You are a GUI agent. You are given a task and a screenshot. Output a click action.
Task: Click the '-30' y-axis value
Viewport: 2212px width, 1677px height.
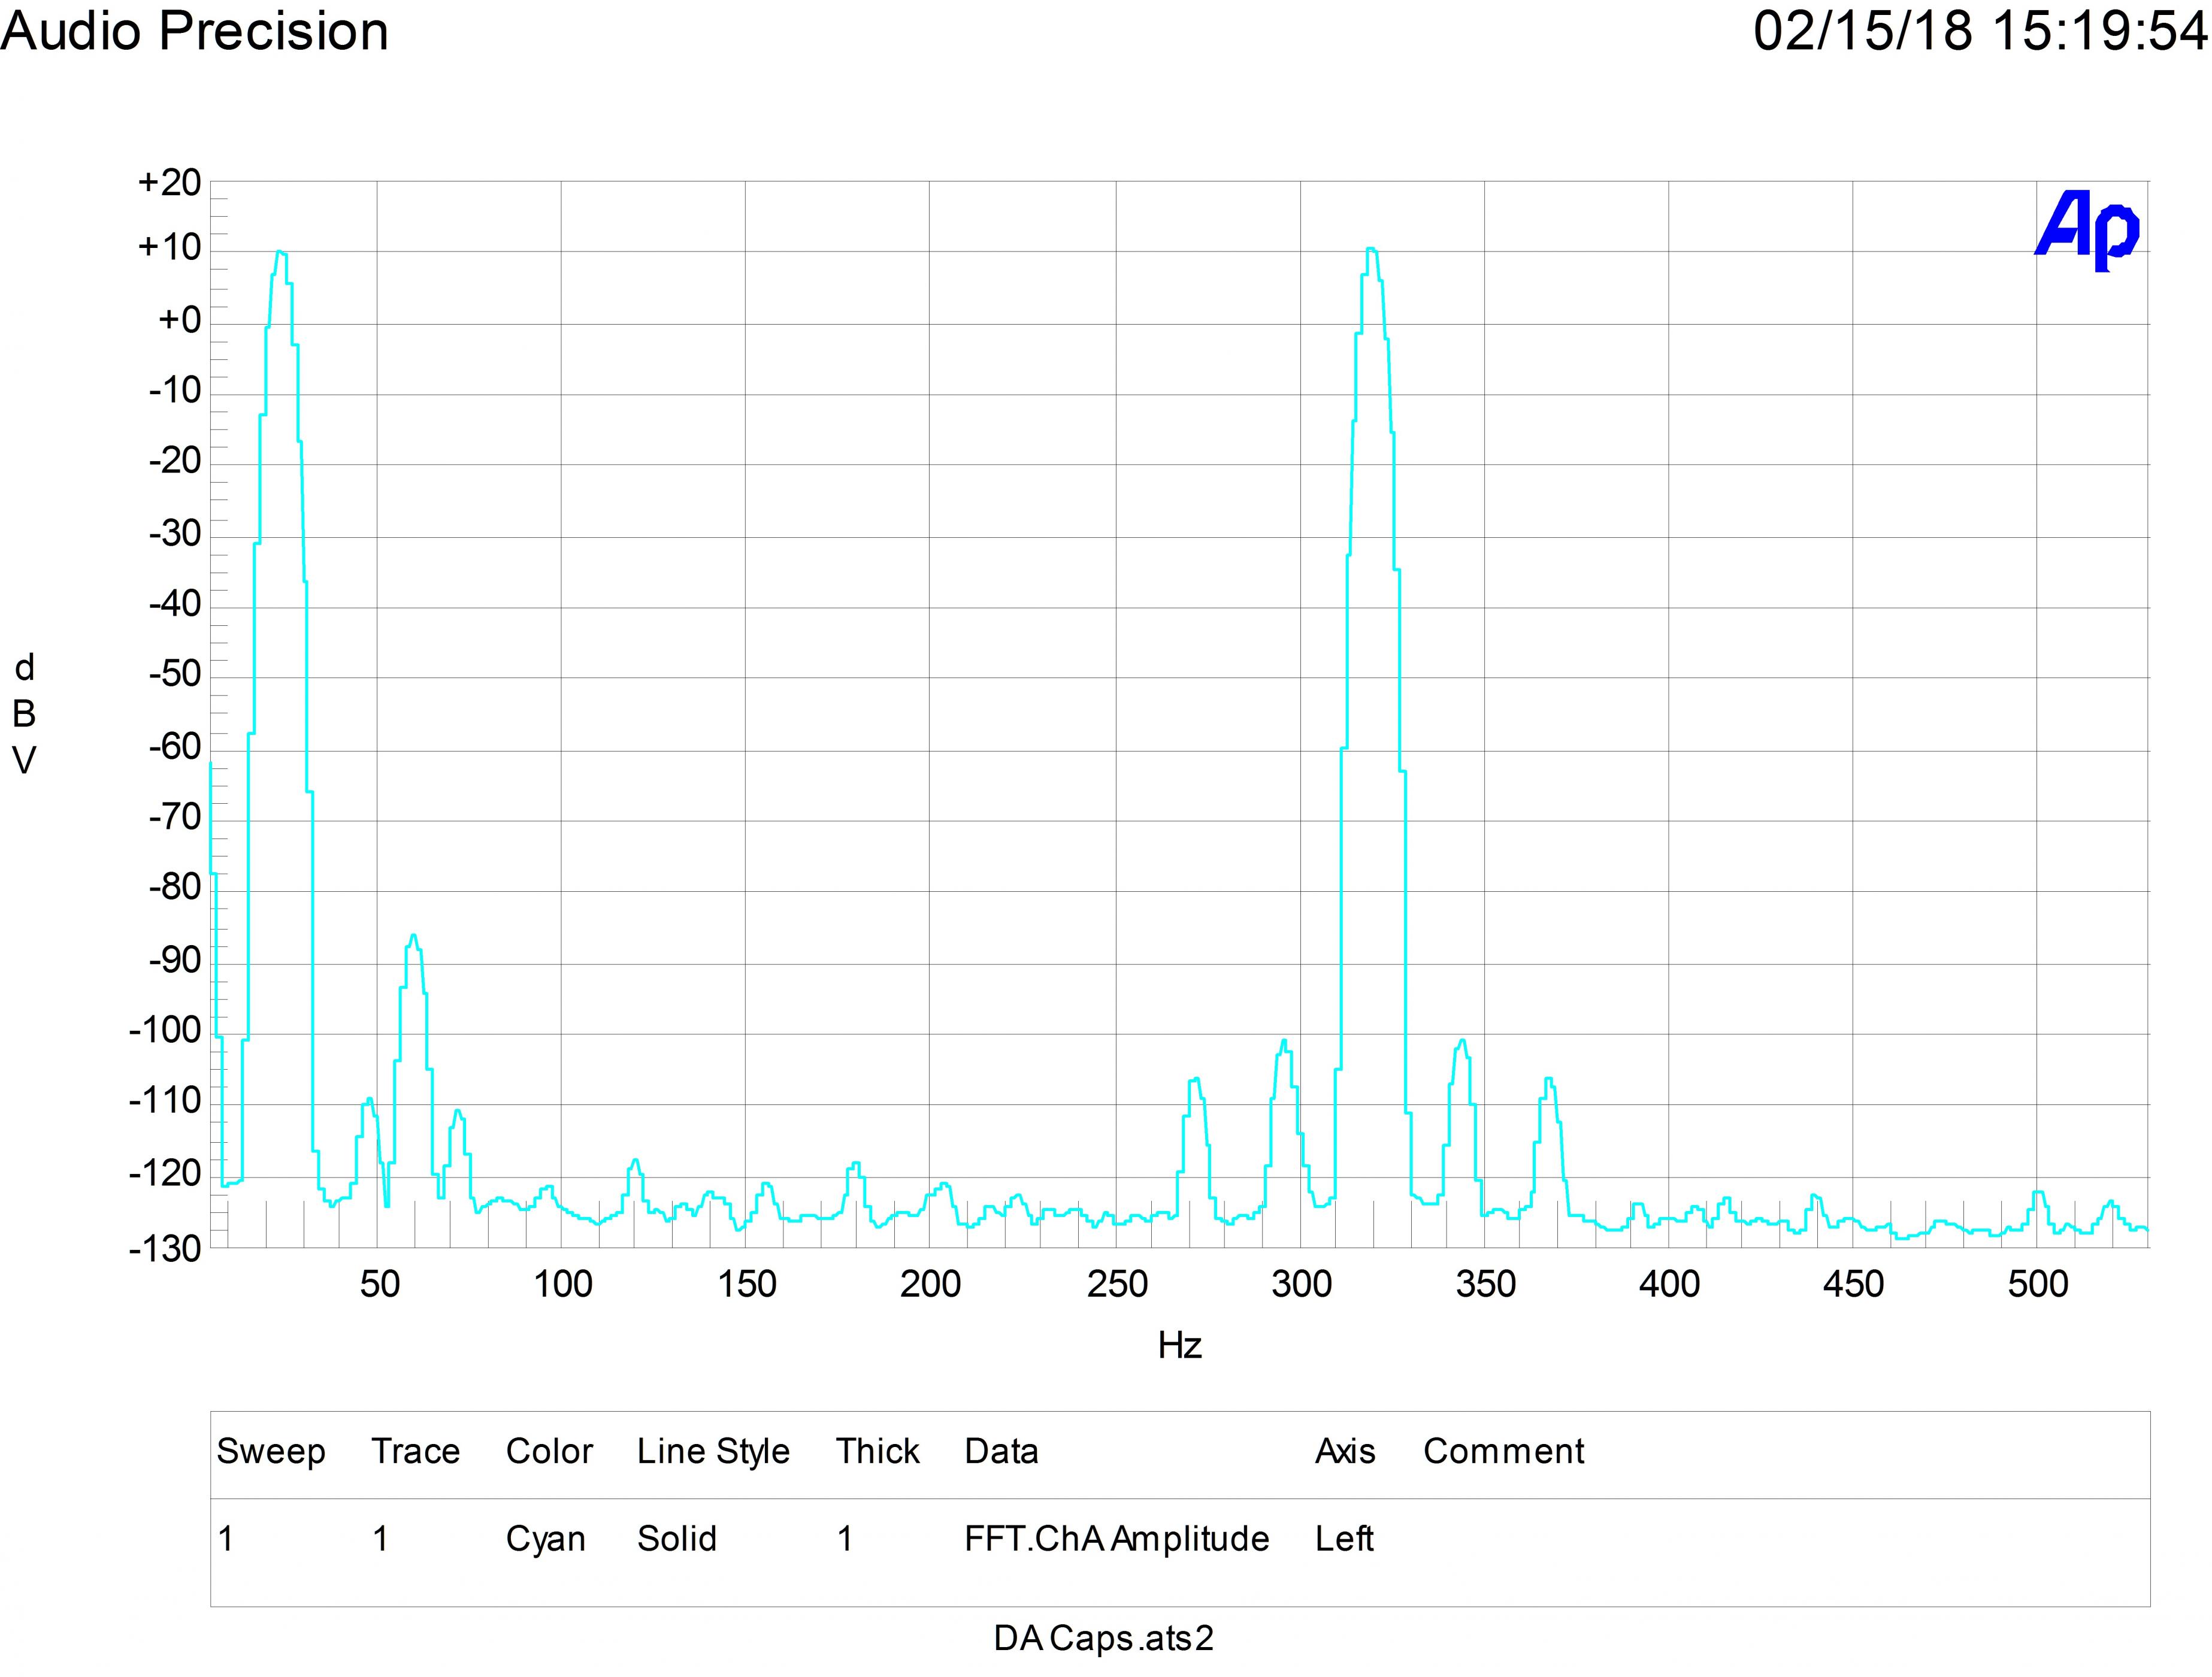175,533
